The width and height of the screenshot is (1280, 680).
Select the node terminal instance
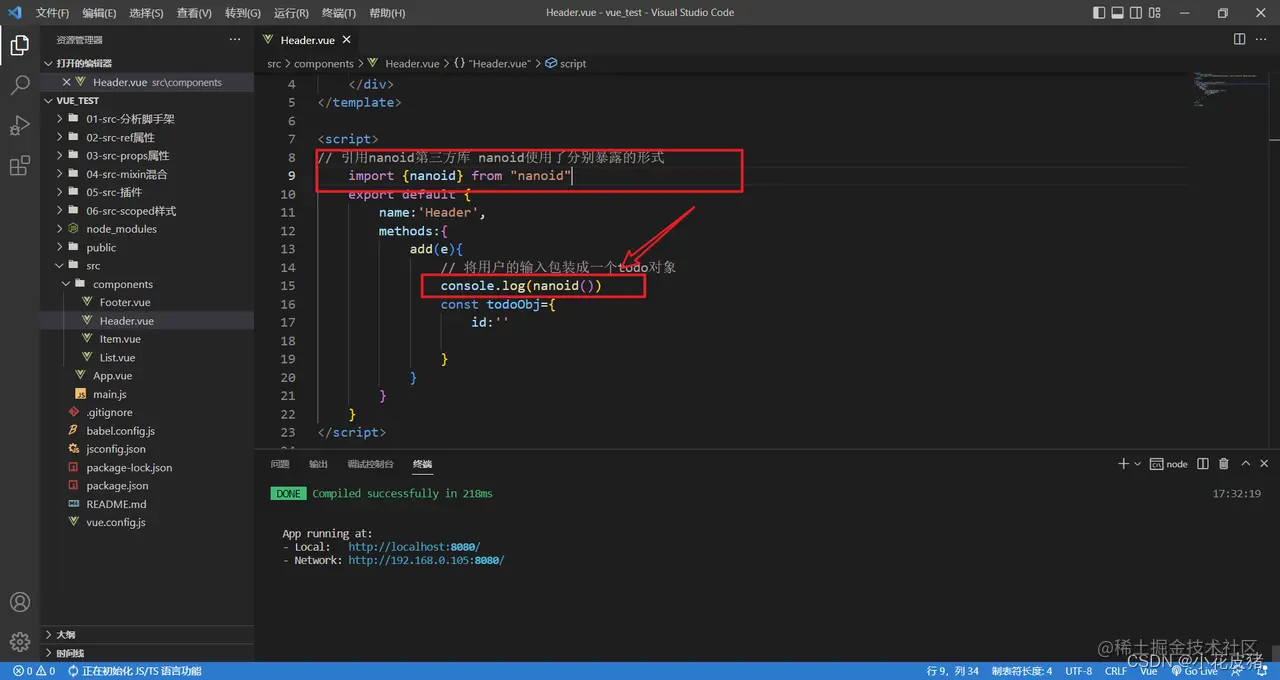click(x=1169, y=464)
